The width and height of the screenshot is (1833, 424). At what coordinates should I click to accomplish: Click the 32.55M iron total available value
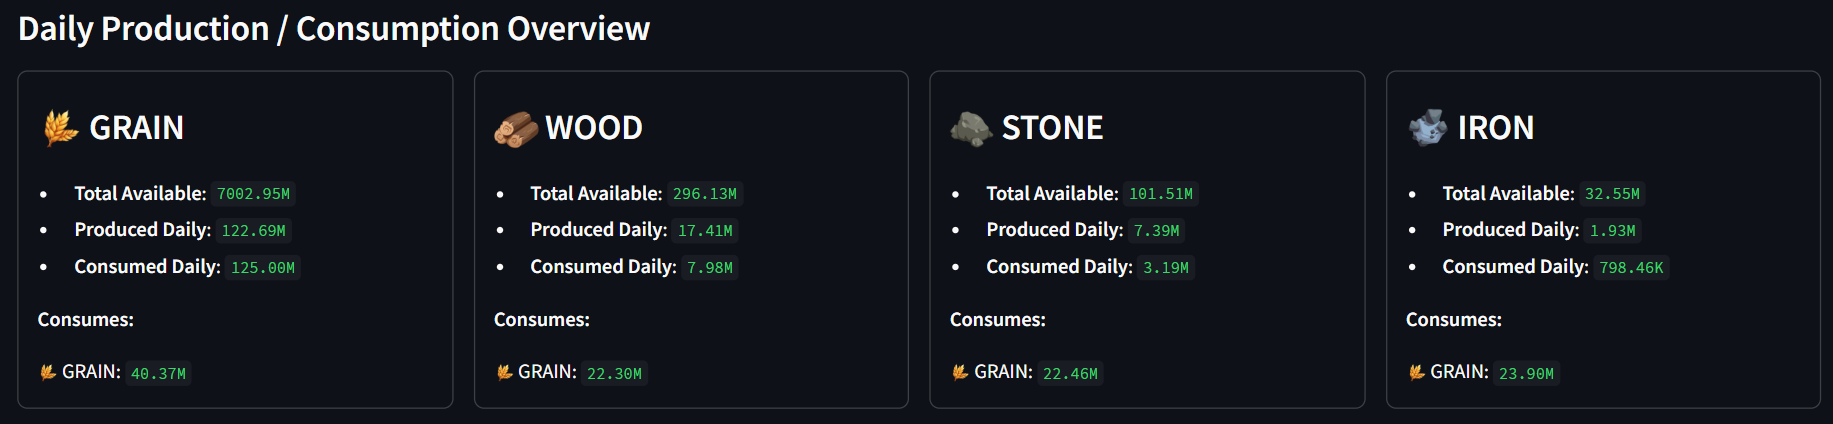1612,194
